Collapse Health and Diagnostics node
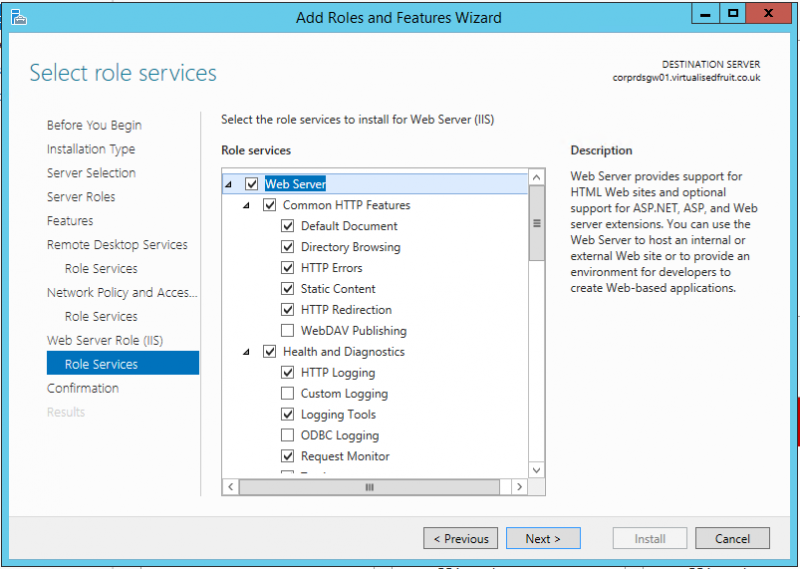800x569 pixels. (247, 352)
